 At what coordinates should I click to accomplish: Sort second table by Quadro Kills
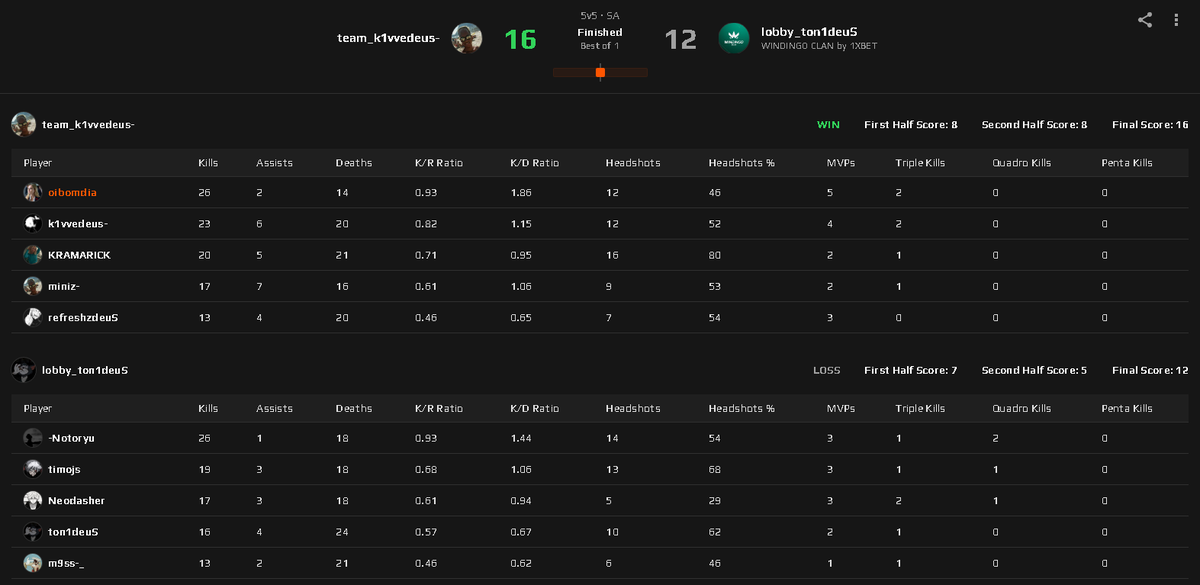point(1021,408)
